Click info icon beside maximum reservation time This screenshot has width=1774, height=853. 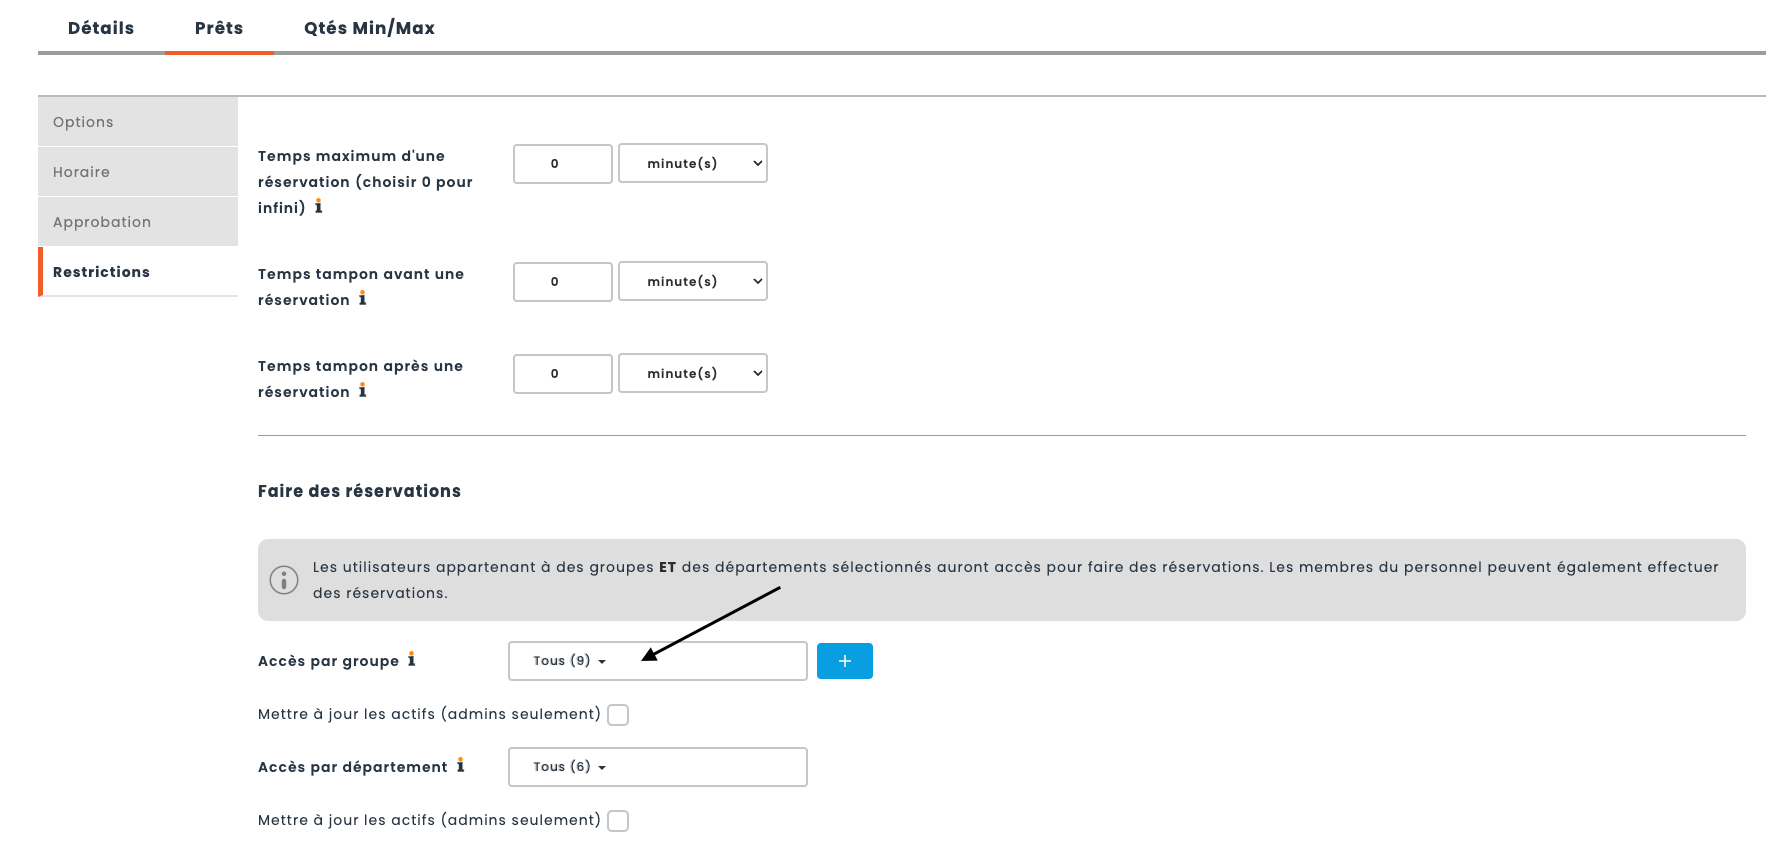click(x=318, y=207)
